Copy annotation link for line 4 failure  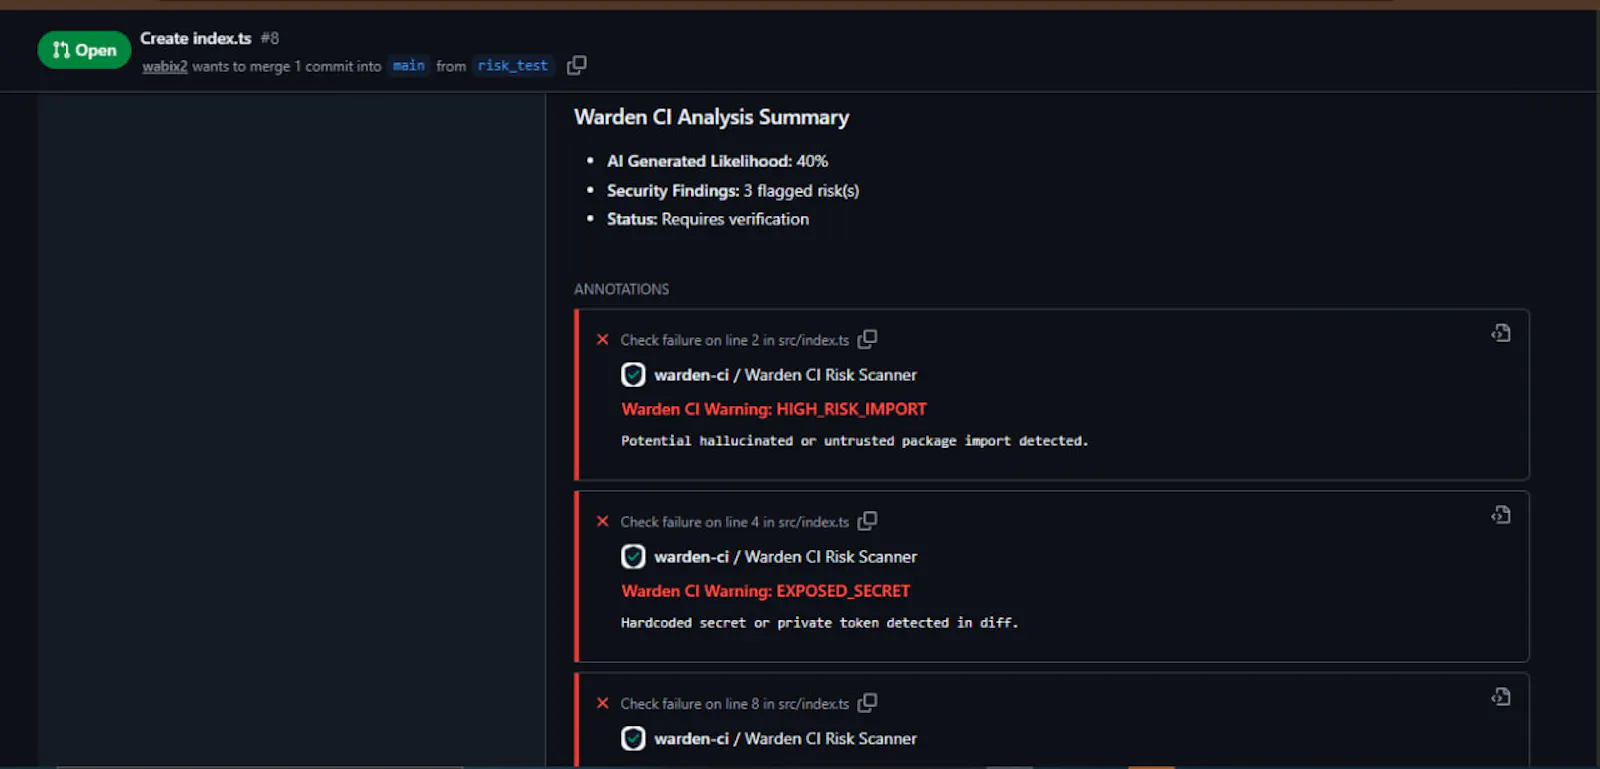pos(867,521)
